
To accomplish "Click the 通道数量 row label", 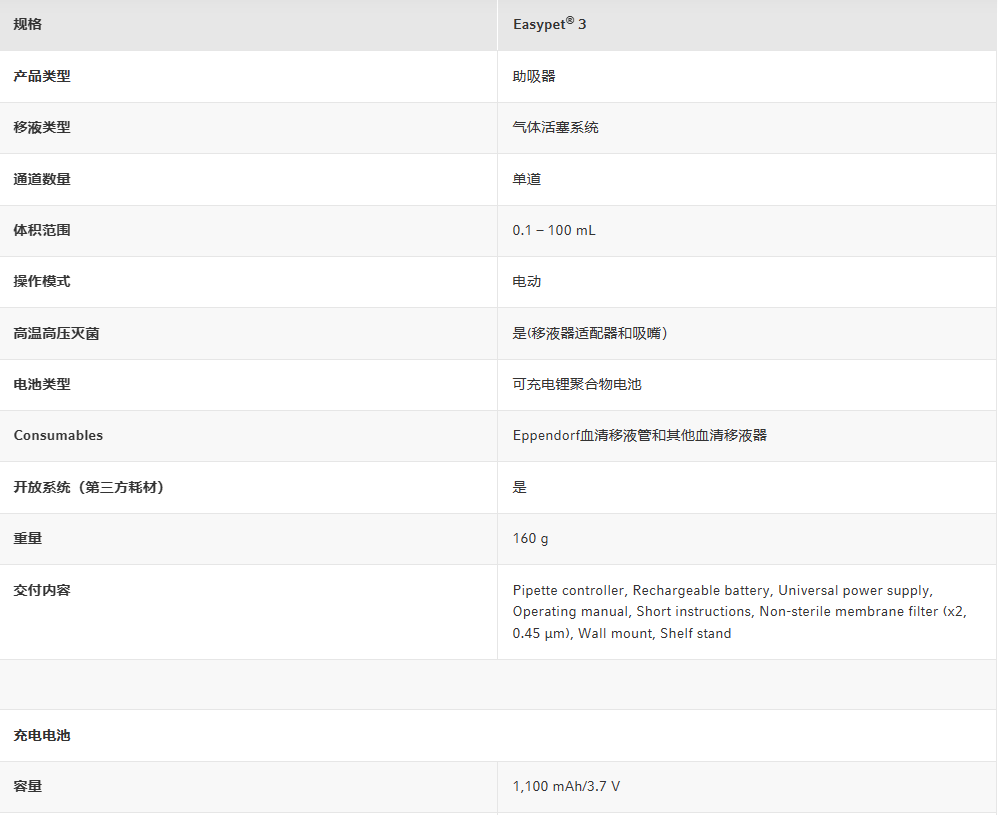I will coord(42,180).
